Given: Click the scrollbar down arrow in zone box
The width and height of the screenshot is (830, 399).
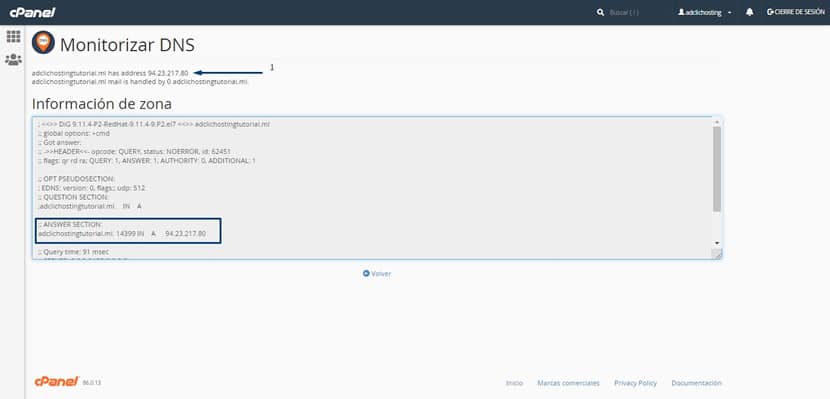Looking at the screenshot, I should tap(717, 243).
